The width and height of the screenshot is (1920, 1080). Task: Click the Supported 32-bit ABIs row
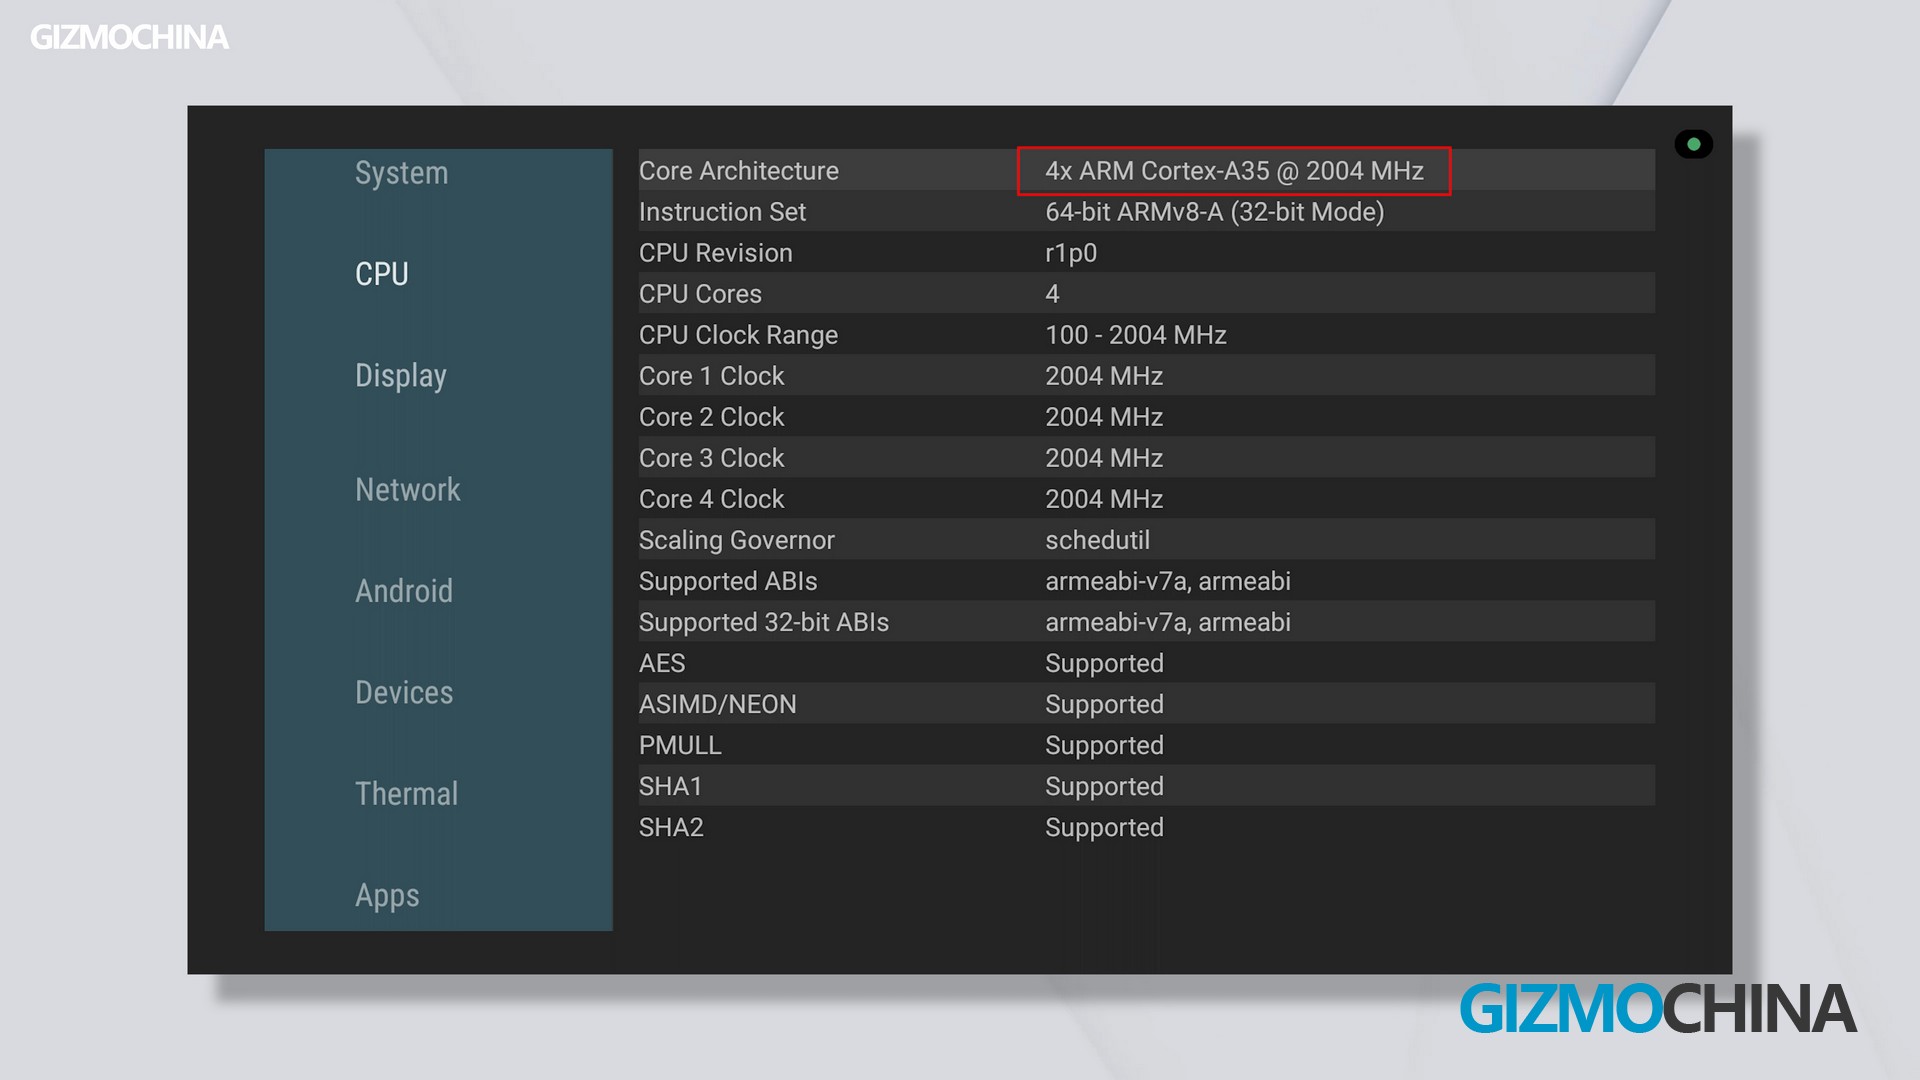coord(763,622)
